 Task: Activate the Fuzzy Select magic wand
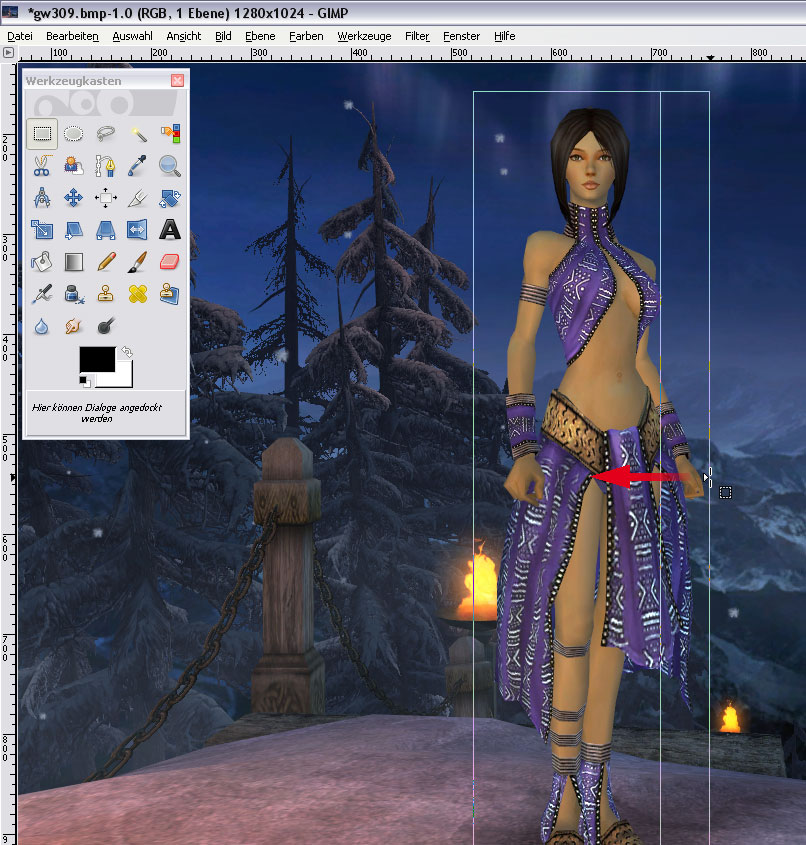138,133
